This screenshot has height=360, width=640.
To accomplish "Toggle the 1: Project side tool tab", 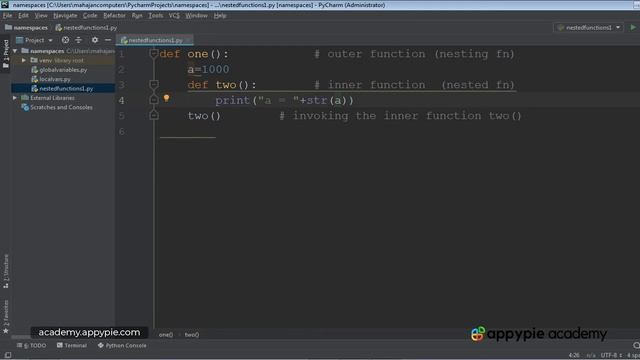I will (6, 53).
